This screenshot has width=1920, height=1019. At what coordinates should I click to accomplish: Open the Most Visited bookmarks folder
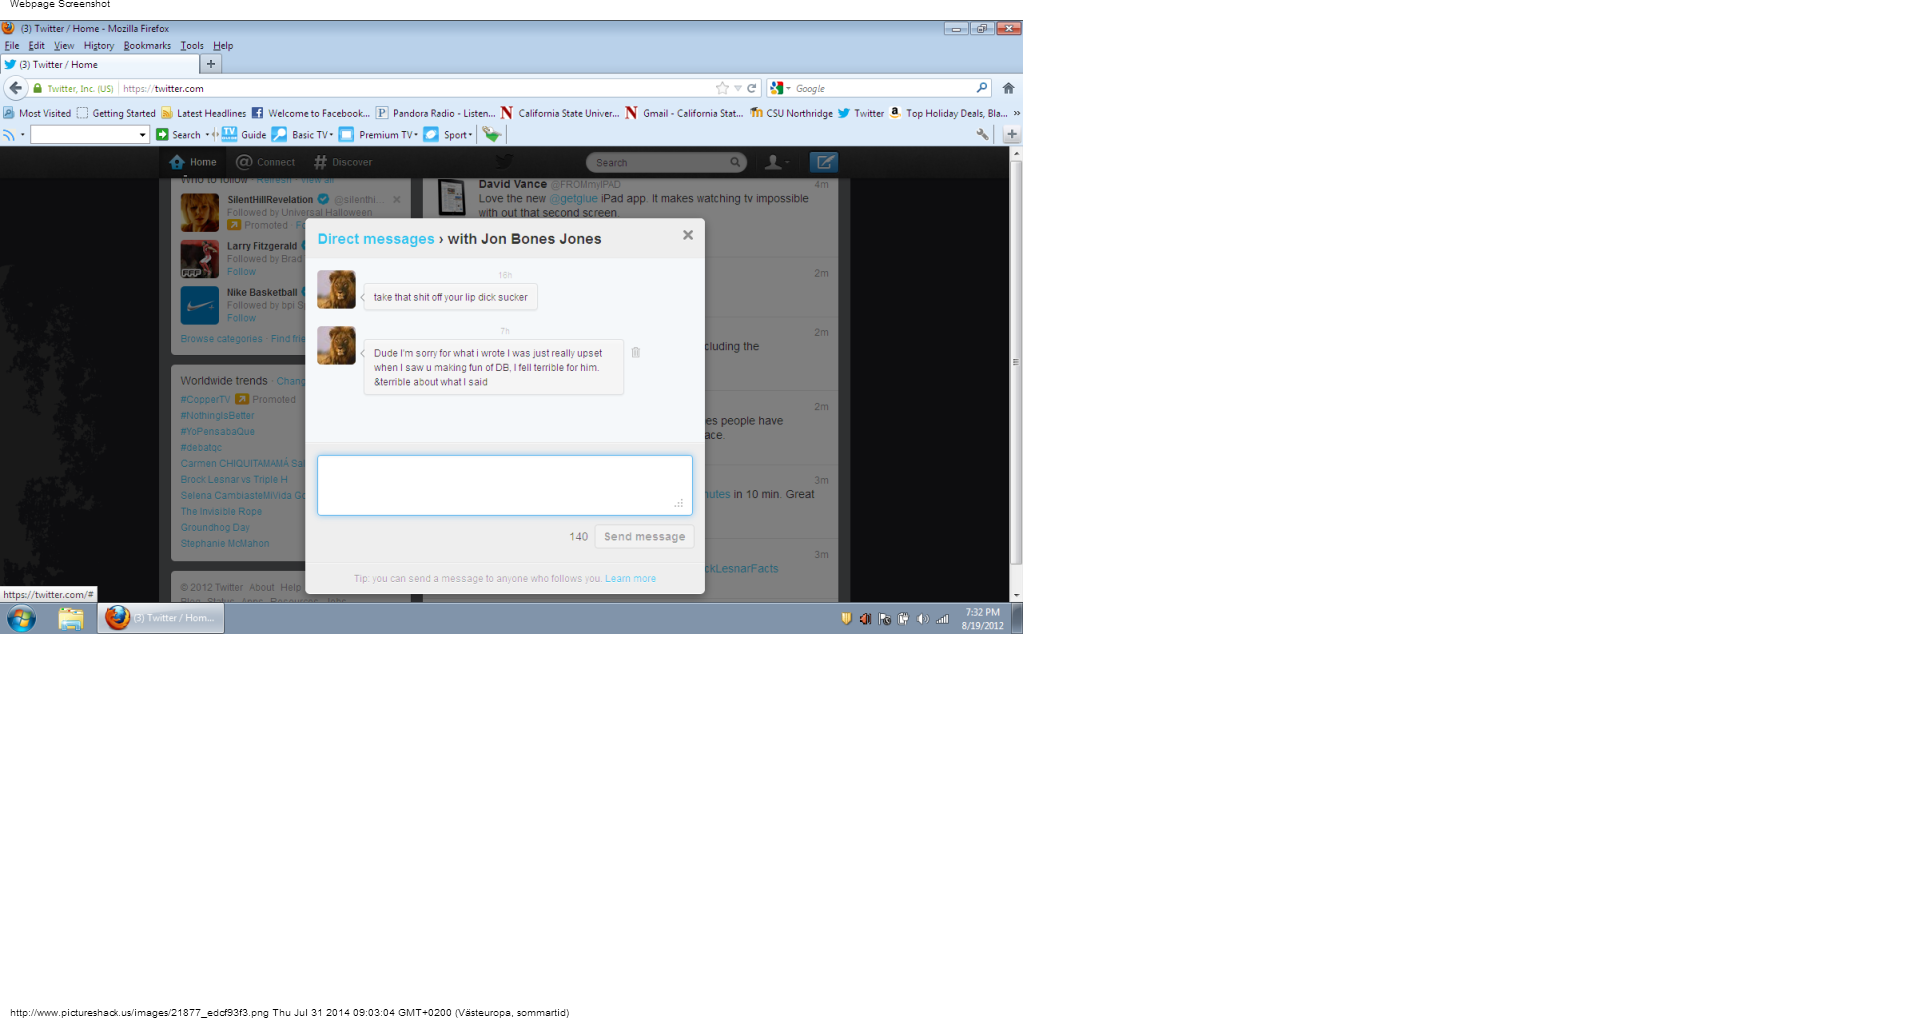(37, 113)
